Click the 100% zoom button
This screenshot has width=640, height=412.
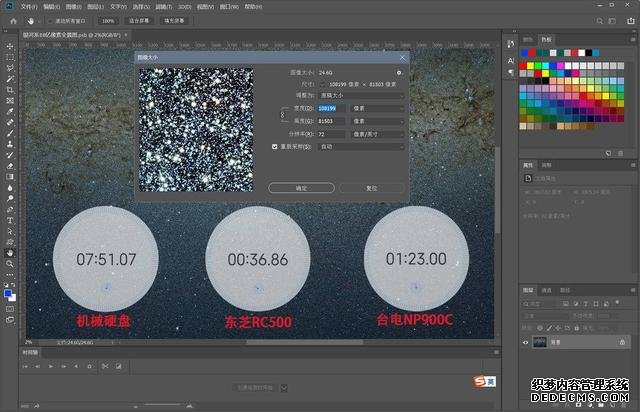tap(108, 21)
